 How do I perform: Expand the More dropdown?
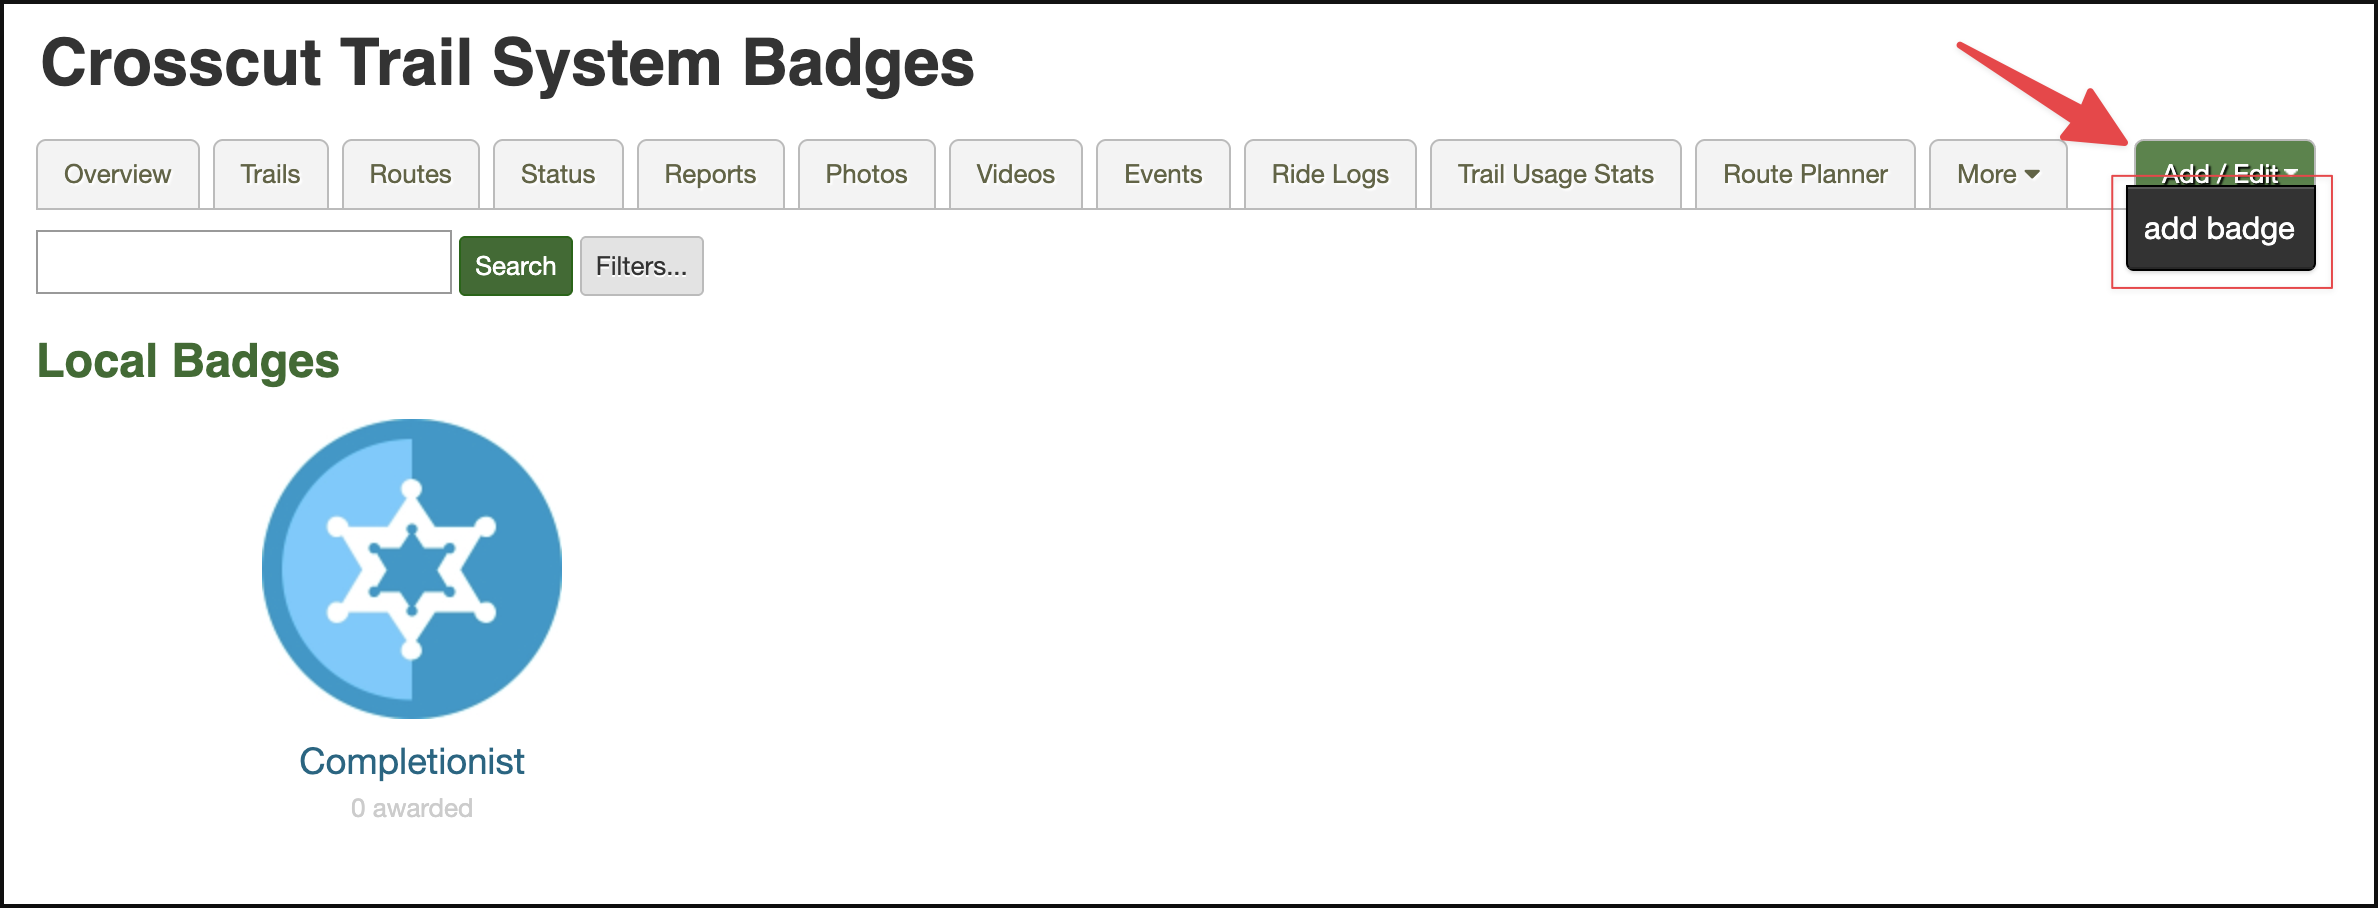point(1997,174)
